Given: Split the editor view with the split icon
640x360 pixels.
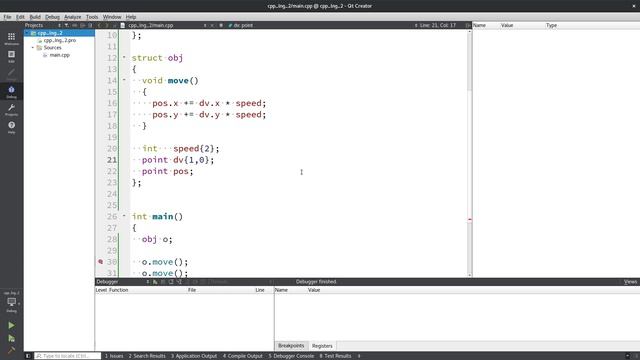Looking at the screenshot, I should (x=468, y=25).
